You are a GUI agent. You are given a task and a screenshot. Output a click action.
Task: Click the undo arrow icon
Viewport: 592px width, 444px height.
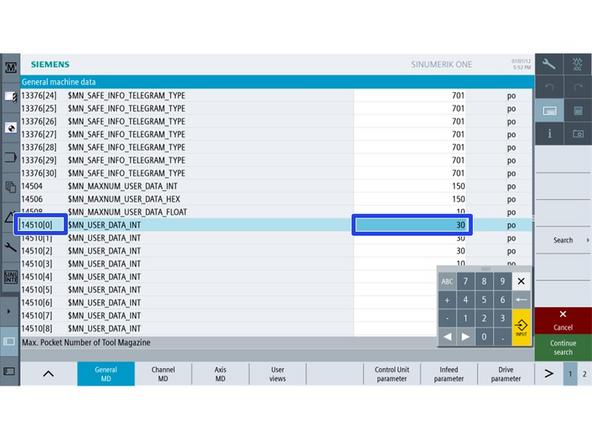(x=549, y=87)
